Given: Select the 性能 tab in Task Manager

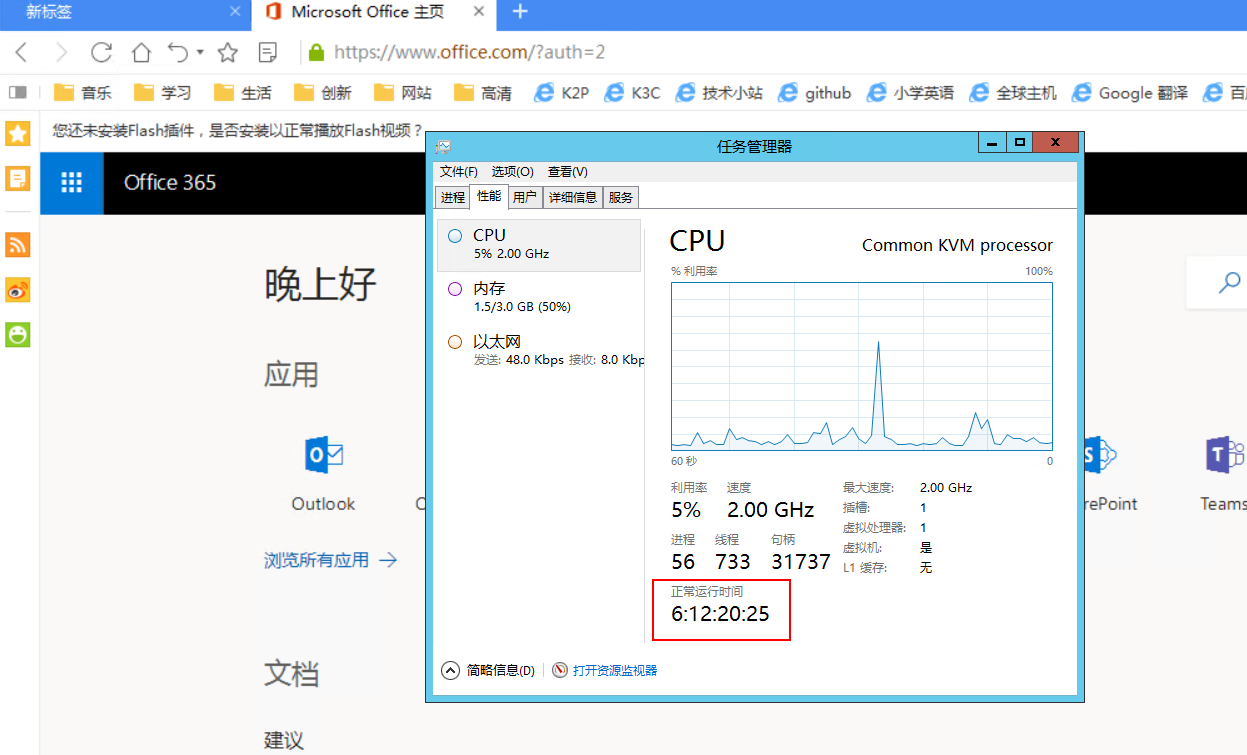Looking at the screenshot, I should [489, 196].
